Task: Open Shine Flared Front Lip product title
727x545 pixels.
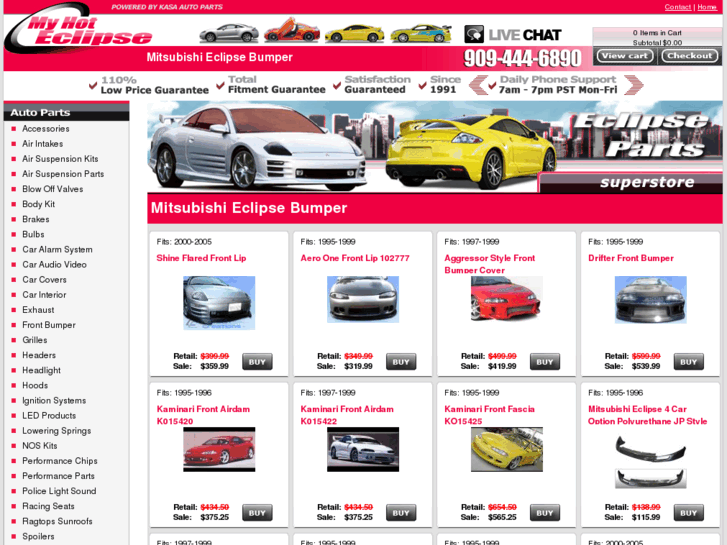Action: click(201, 258)
